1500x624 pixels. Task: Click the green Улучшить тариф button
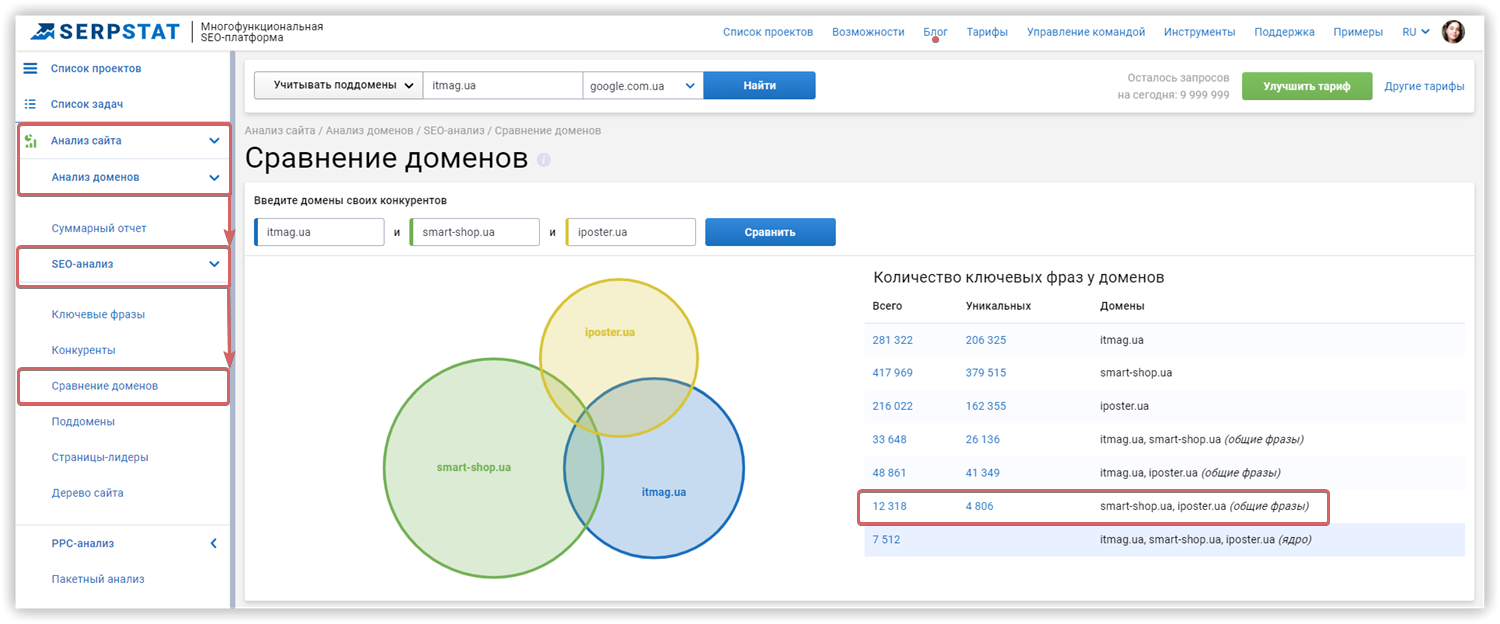point(1307,86)
